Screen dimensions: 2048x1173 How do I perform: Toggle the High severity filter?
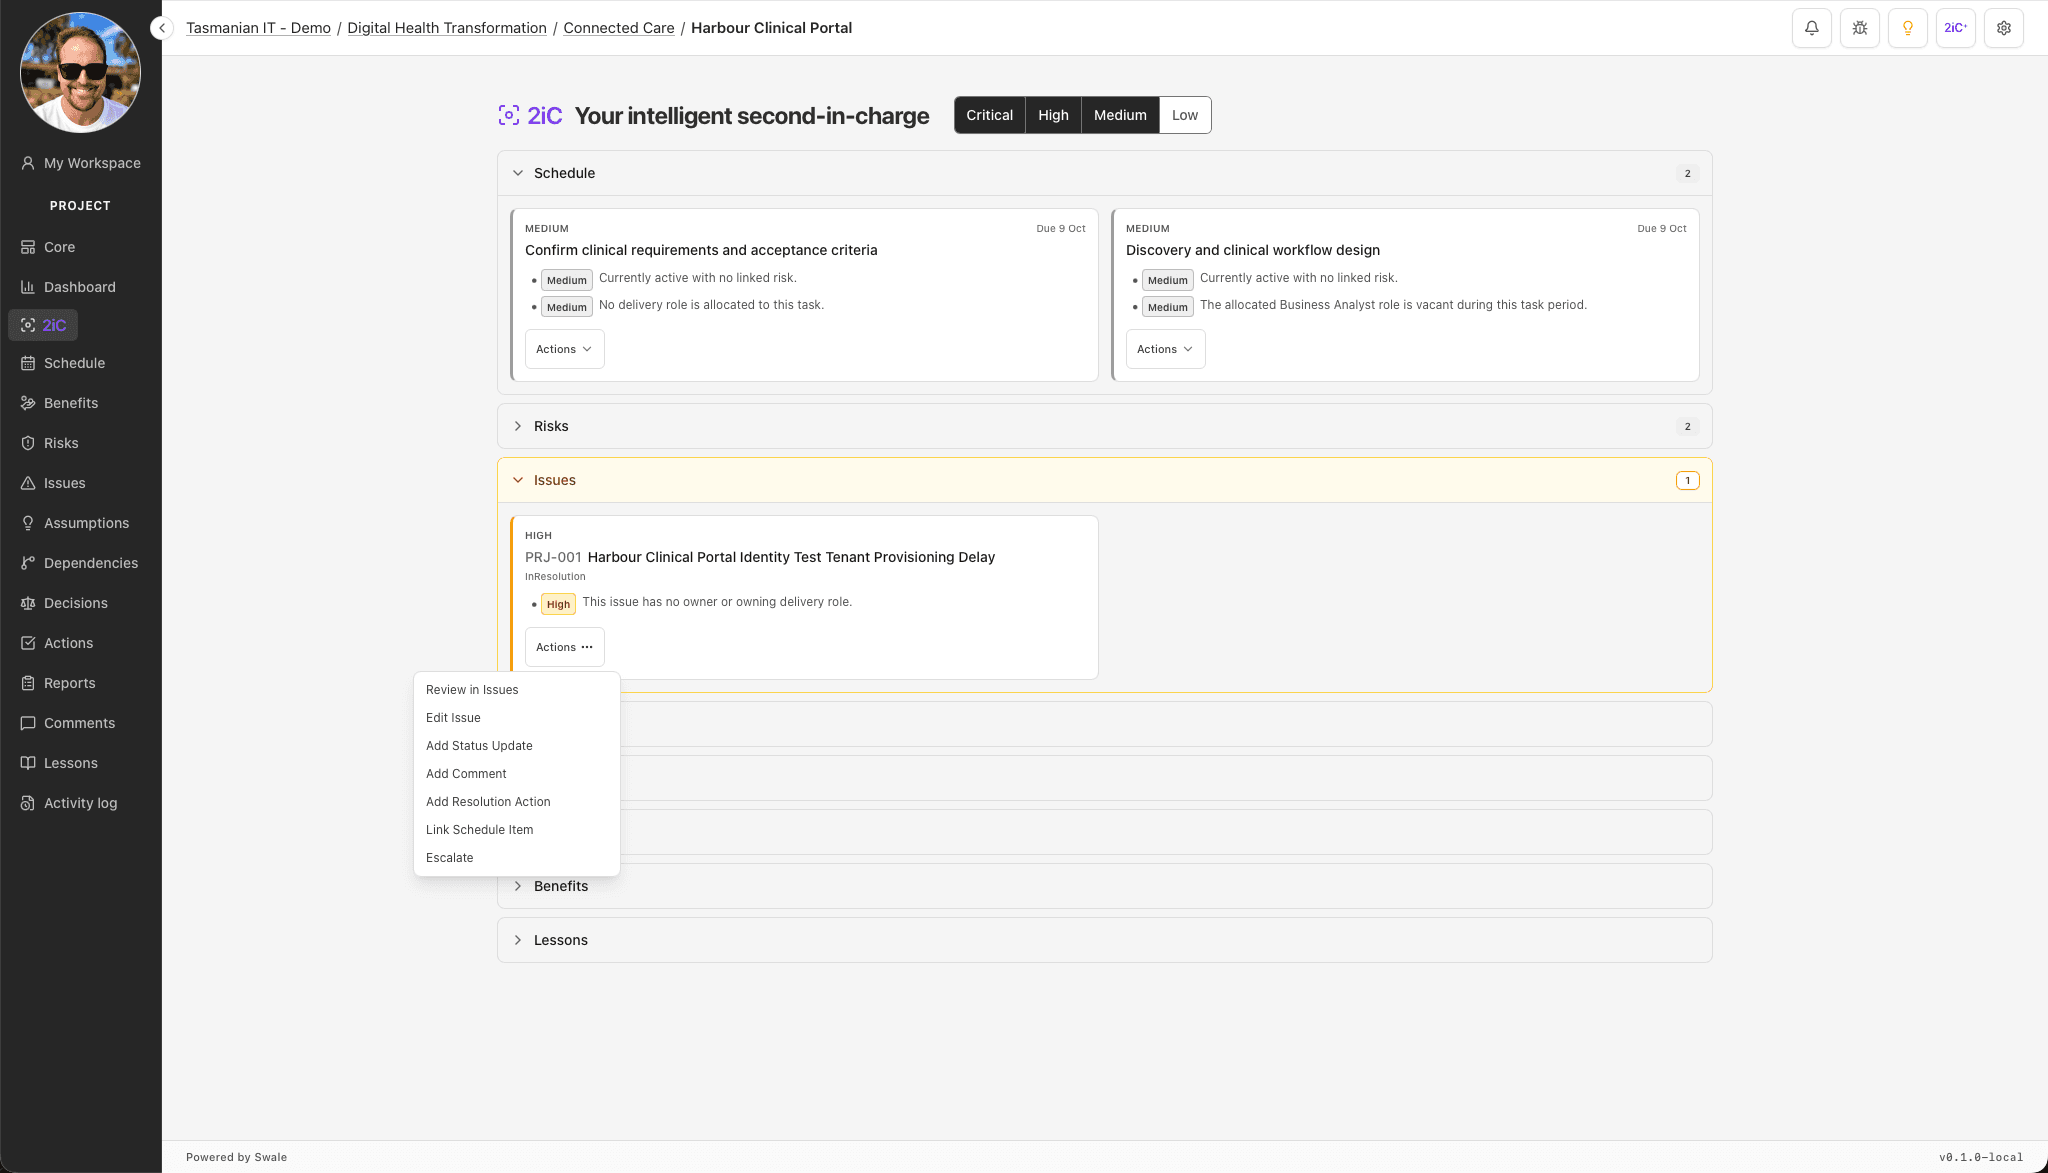coord(1053,115)
